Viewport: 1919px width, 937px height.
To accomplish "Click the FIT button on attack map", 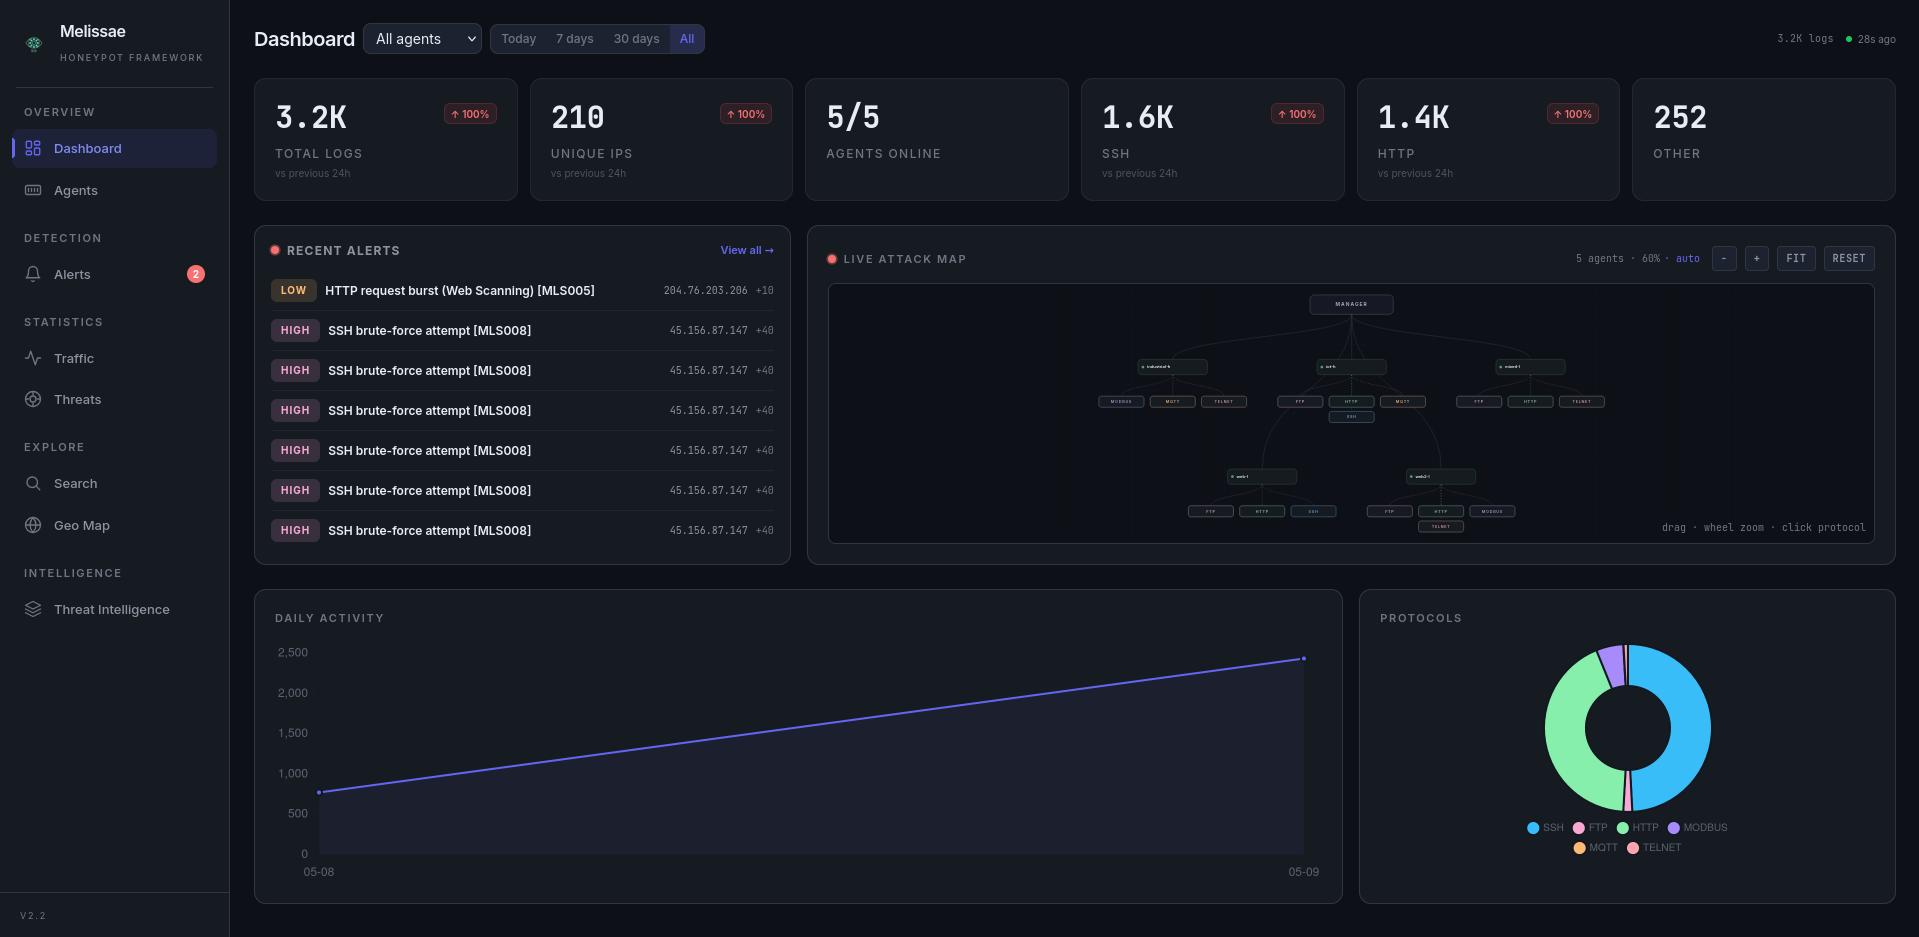I will pos(1796,258).
